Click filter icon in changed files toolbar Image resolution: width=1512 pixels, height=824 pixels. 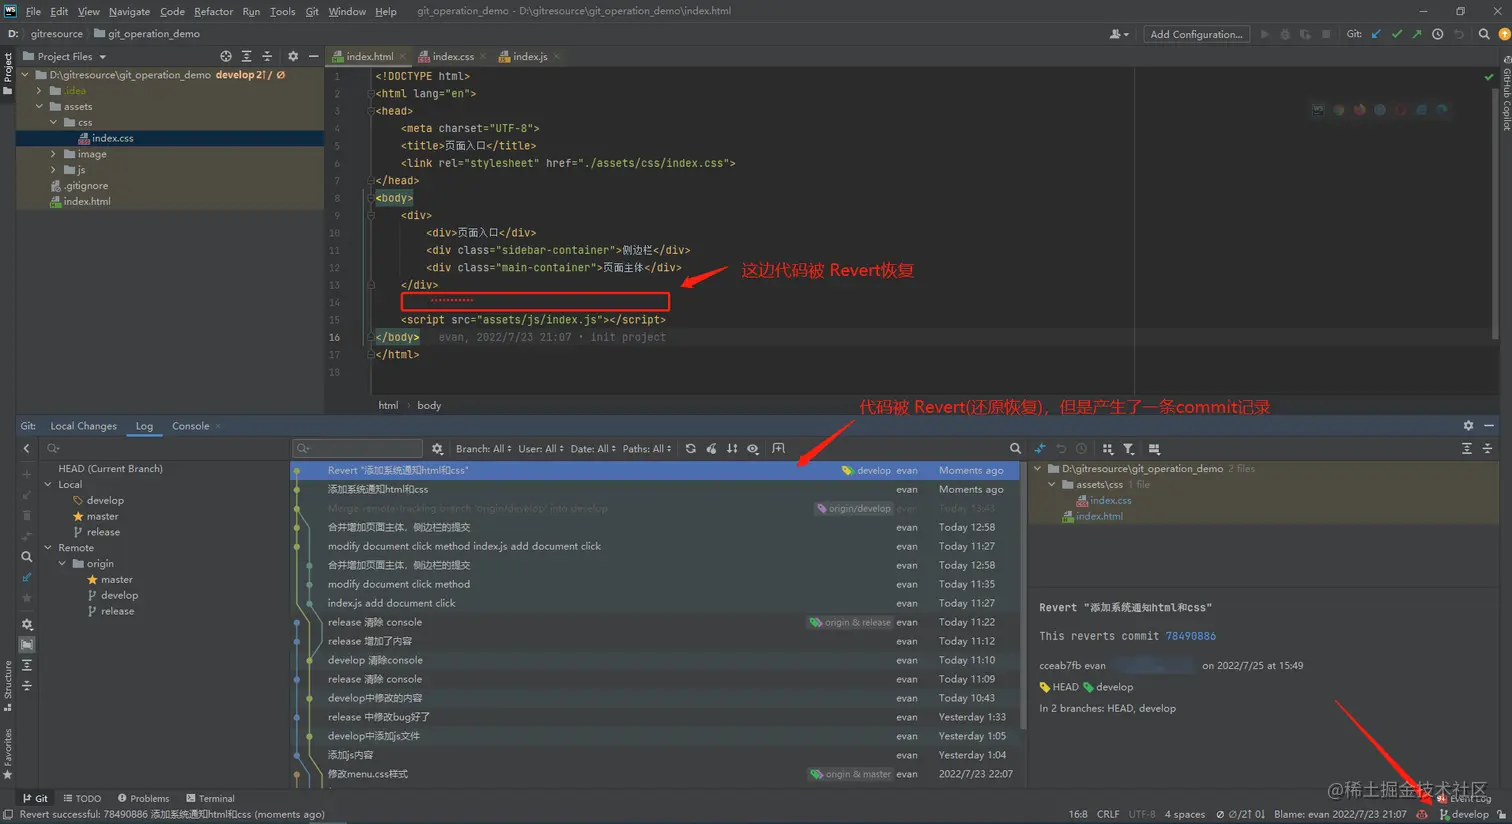(1128, 449)
